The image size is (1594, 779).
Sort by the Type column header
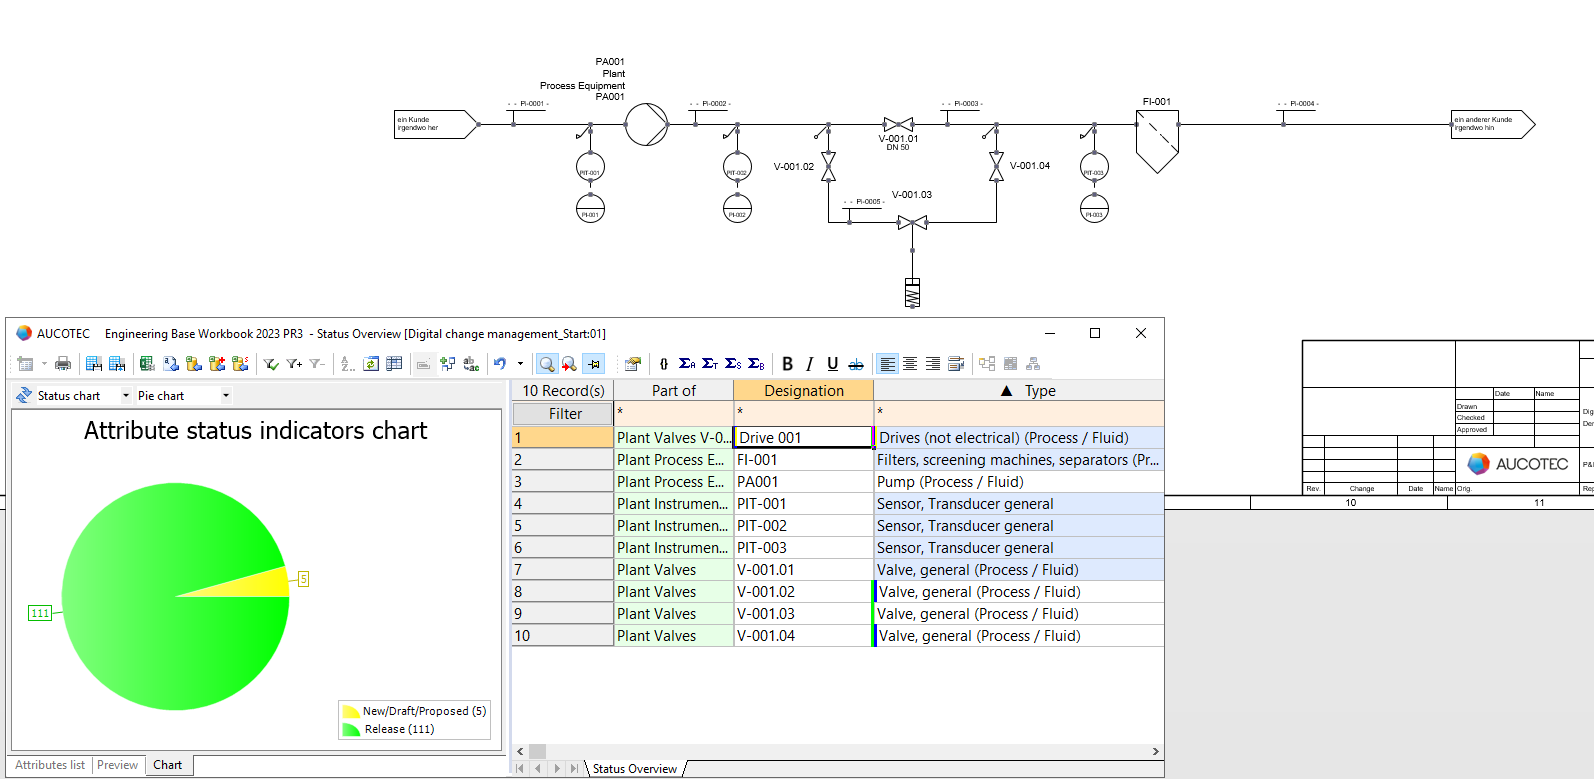1039,391
